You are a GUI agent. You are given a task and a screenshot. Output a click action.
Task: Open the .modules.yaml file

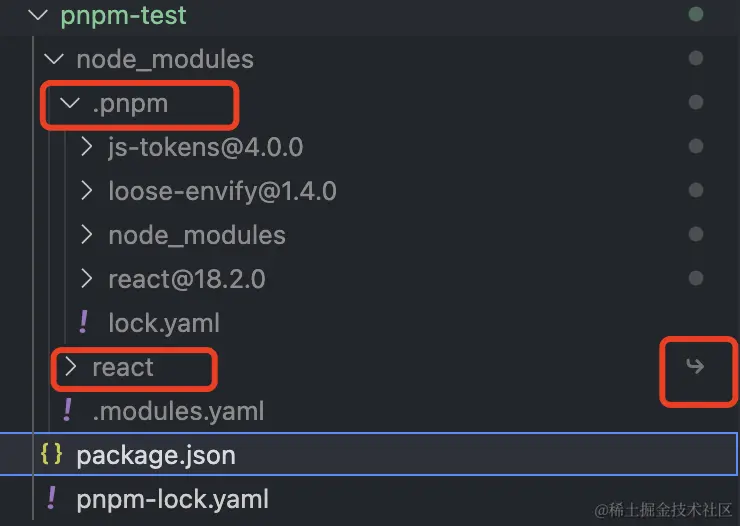point(178,411)
